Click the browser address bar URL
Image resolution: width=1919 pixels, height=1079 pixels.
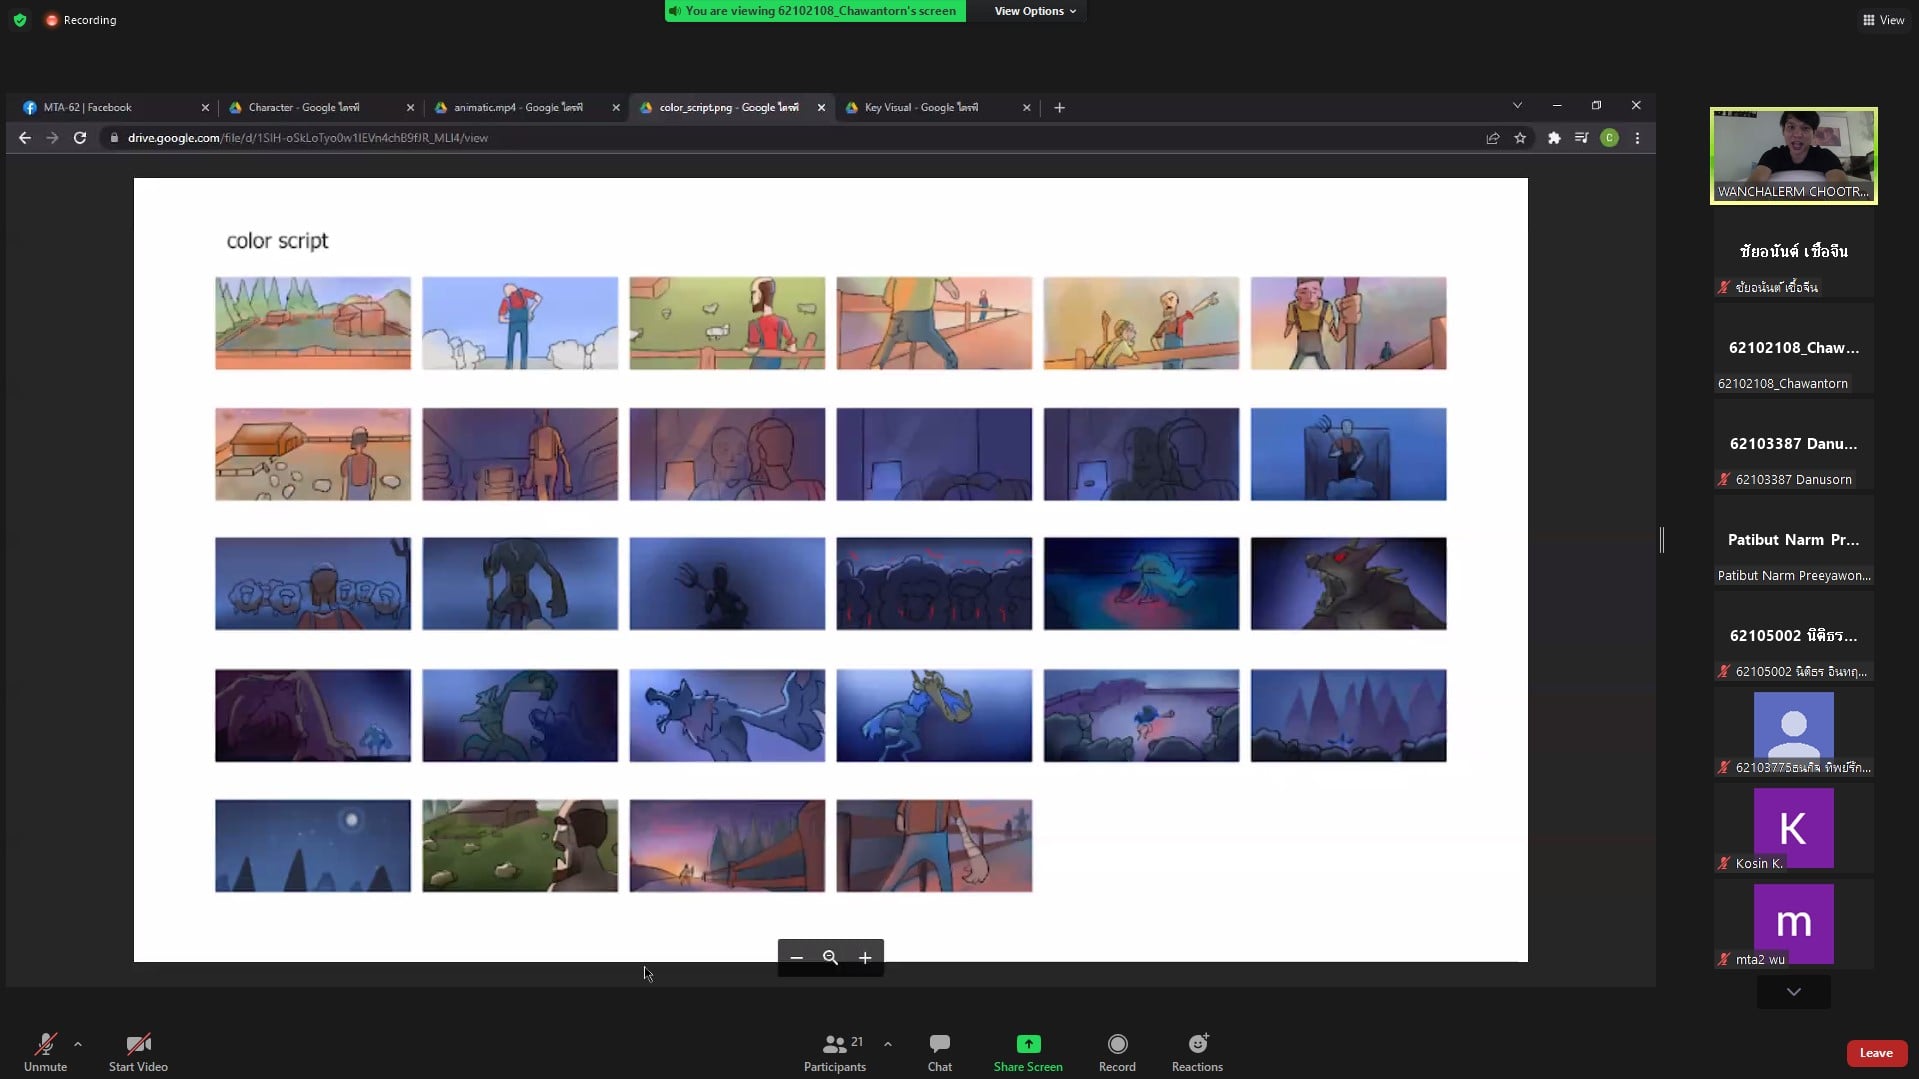[308, 138]
